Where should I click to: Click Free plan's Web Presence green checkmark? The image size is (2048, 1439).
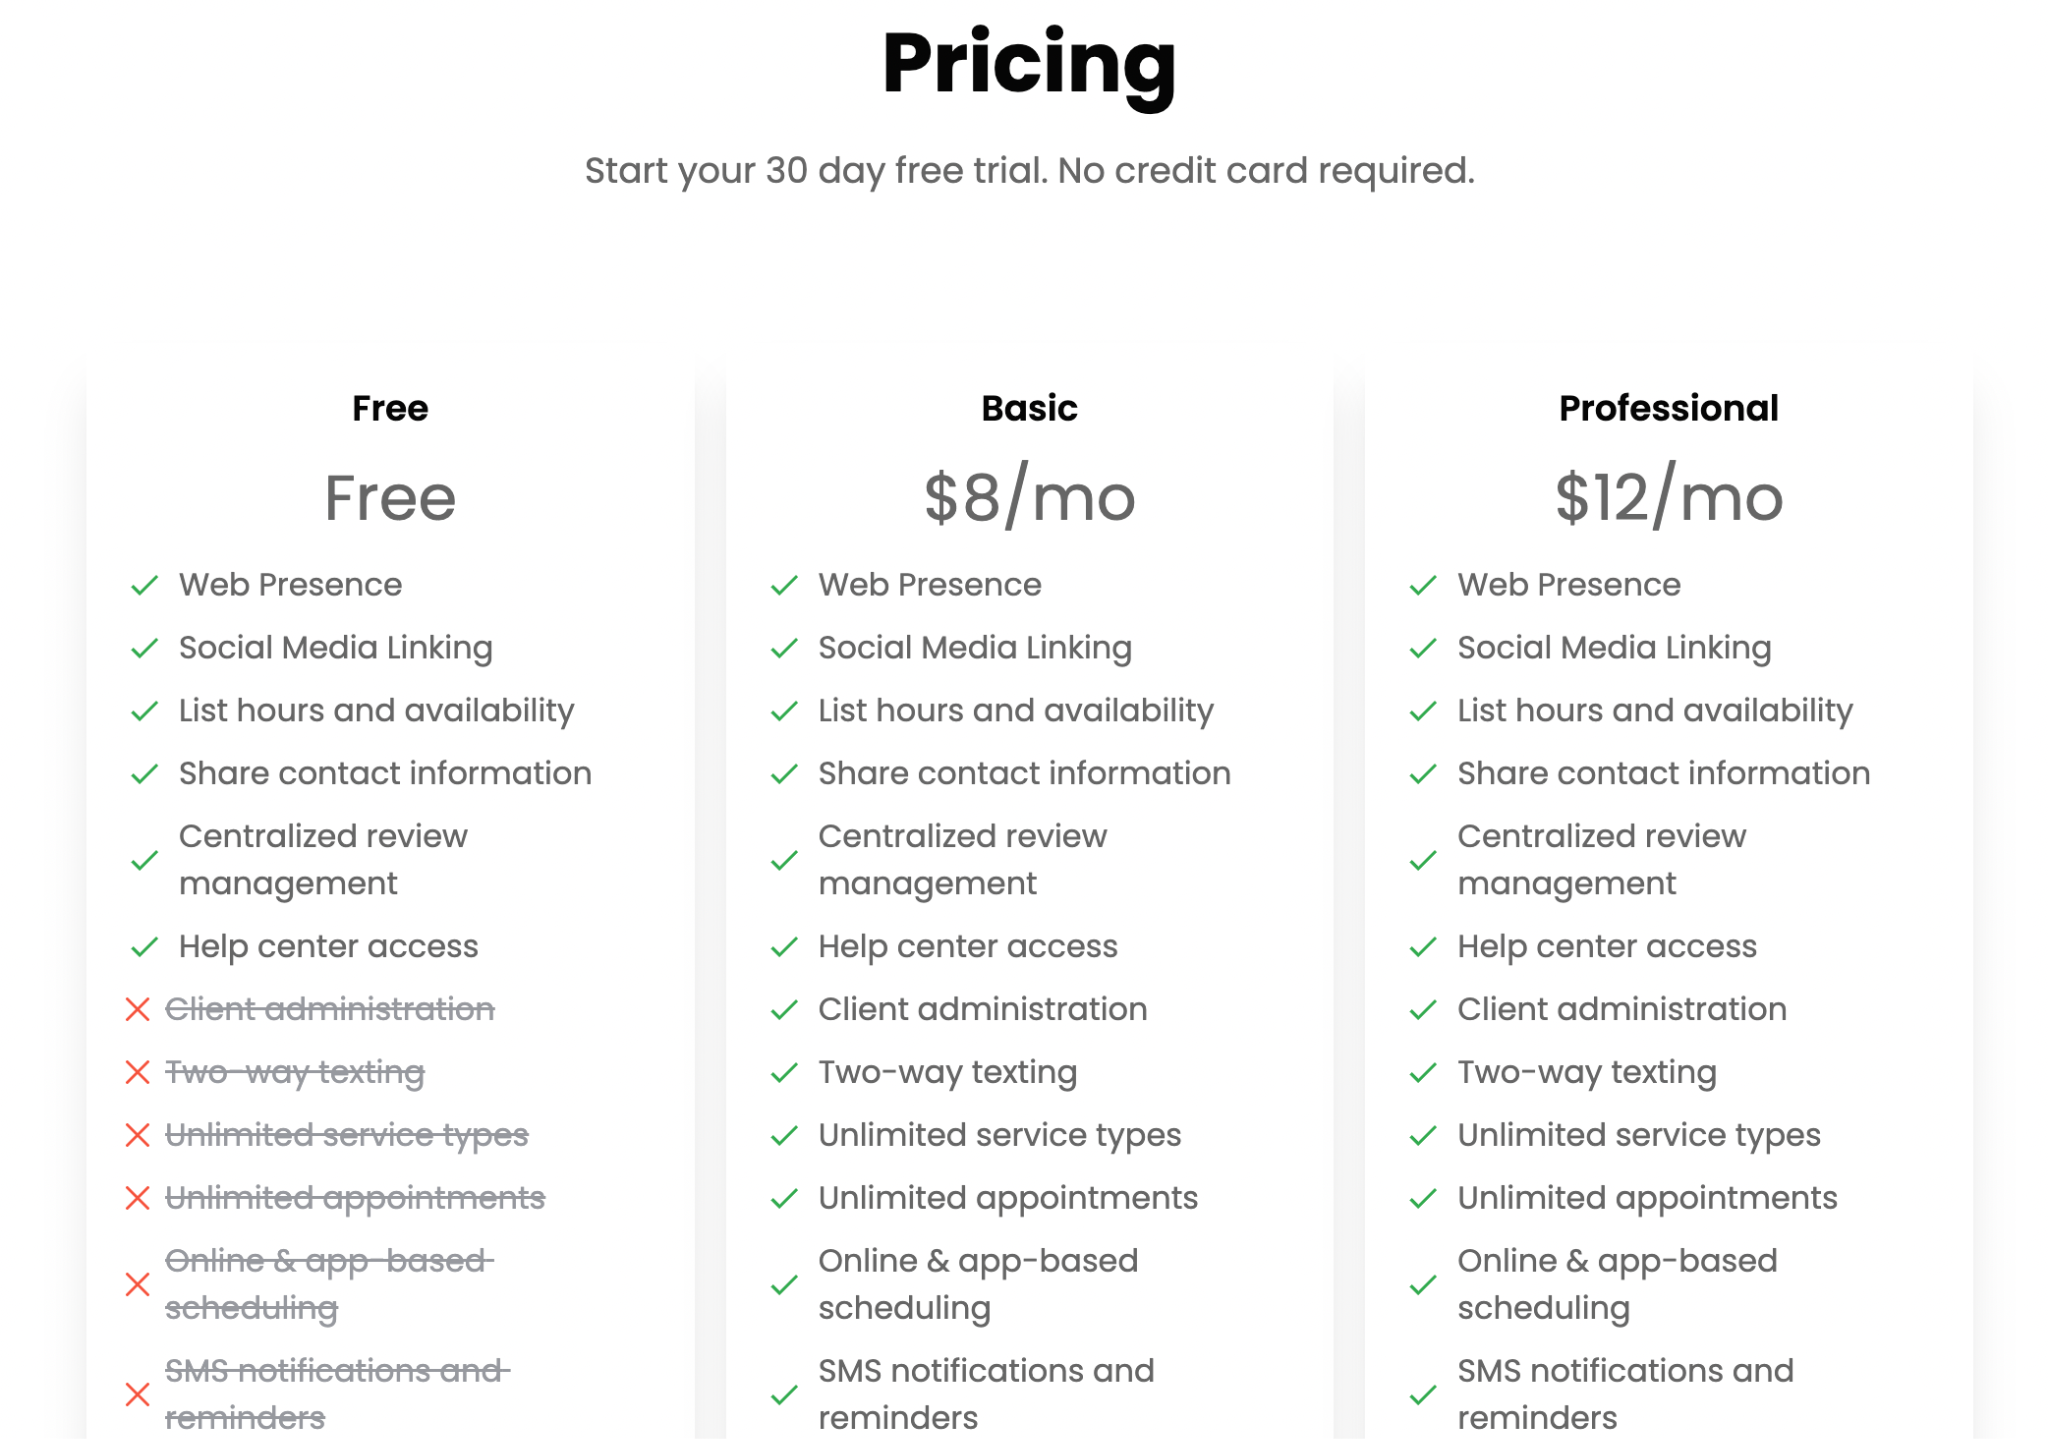click(x=145, y=586)
